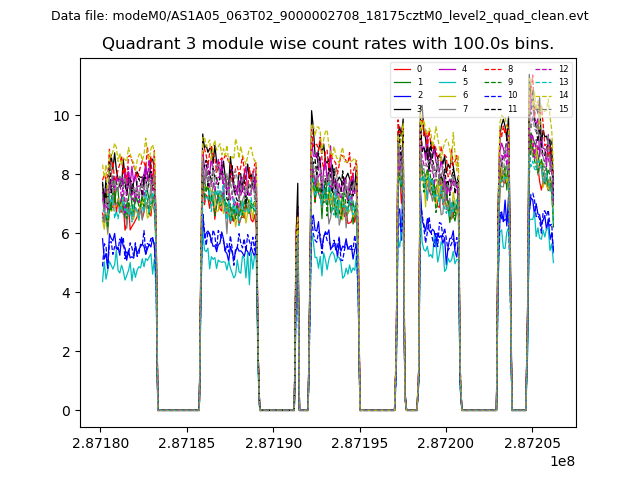Select legend entry for module 1
This screenshot has height=480, width=640.
[401, 82]
